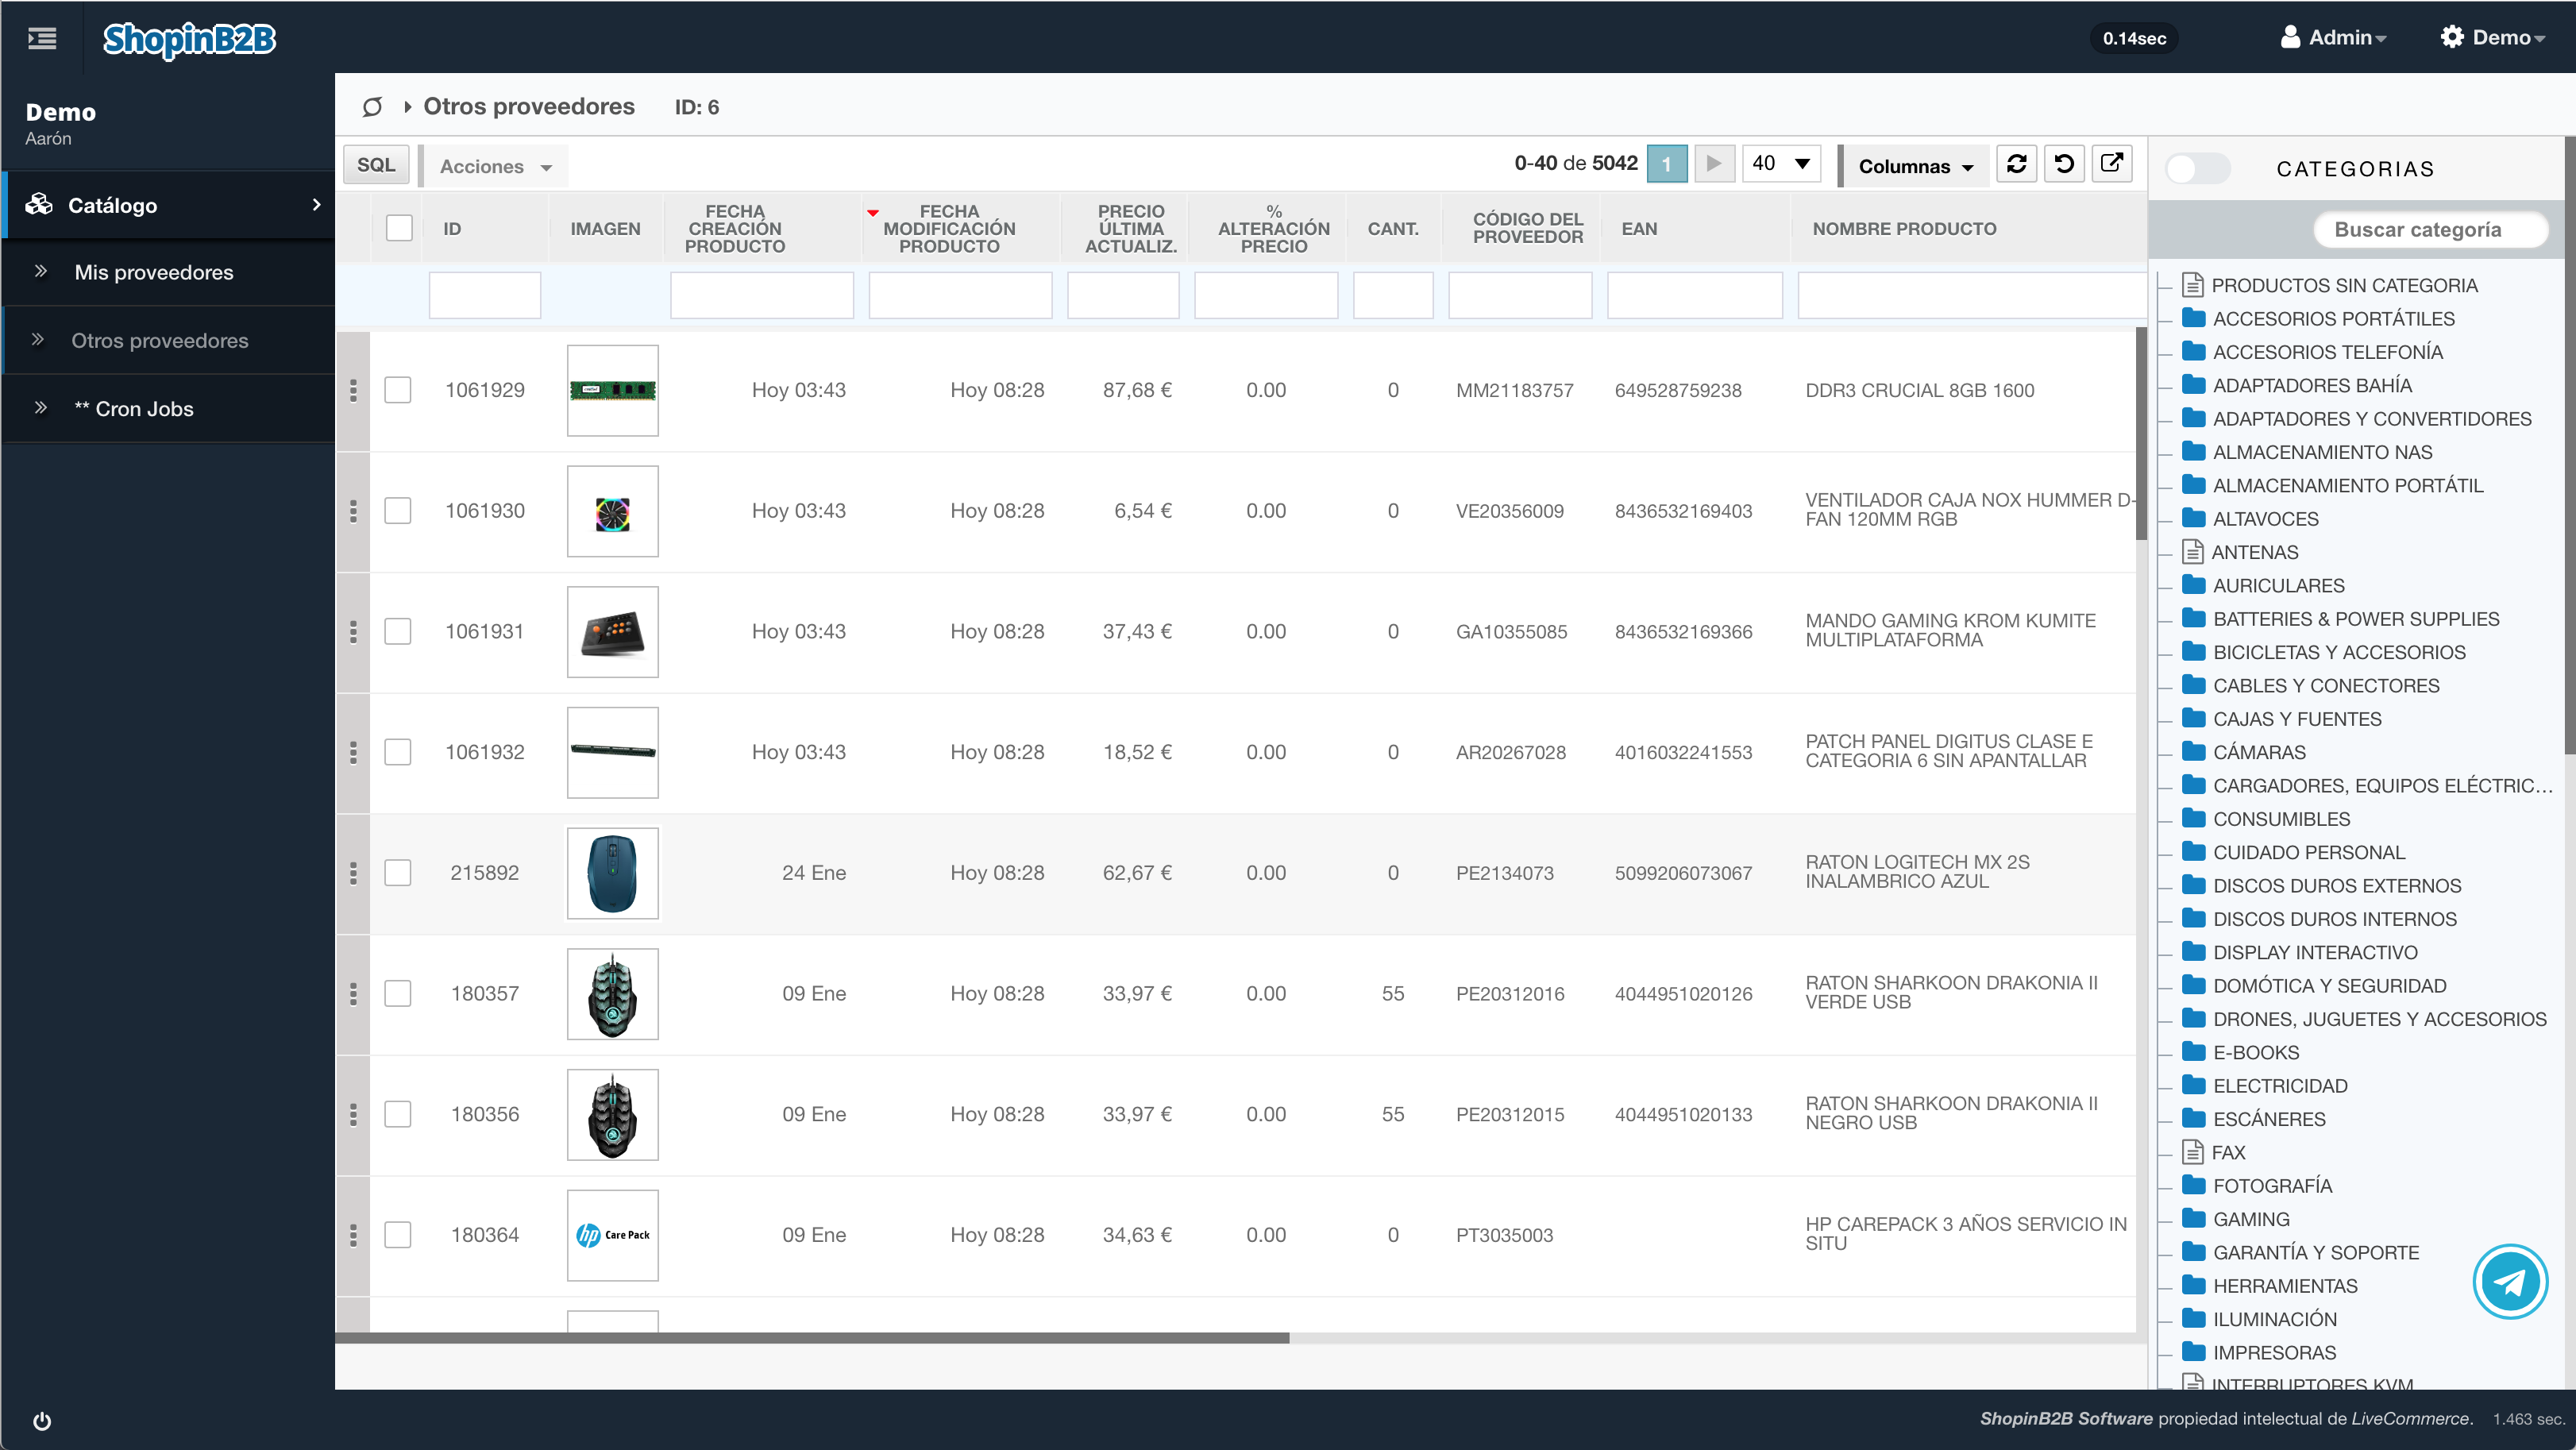Select checkbox for product 180364
The height and width of the screenshot is (1450, 2576).
pos(398,1235)
